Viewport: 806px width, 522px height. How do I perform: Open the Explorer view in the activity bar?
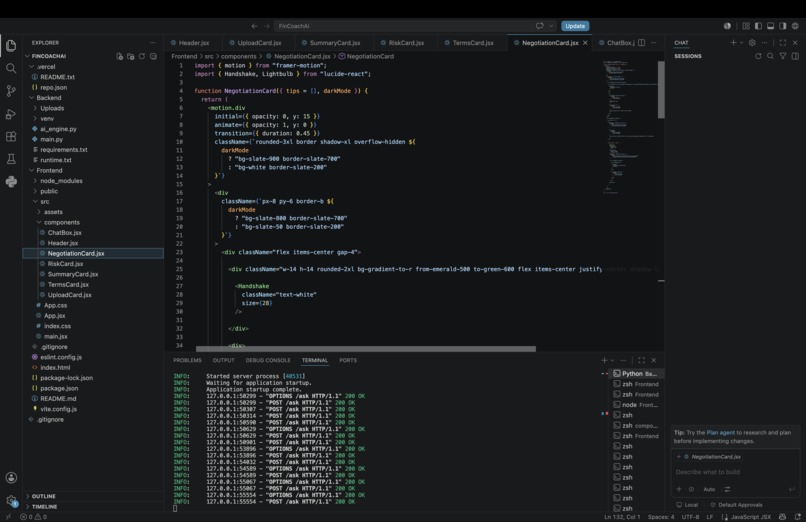coord(11,46)
